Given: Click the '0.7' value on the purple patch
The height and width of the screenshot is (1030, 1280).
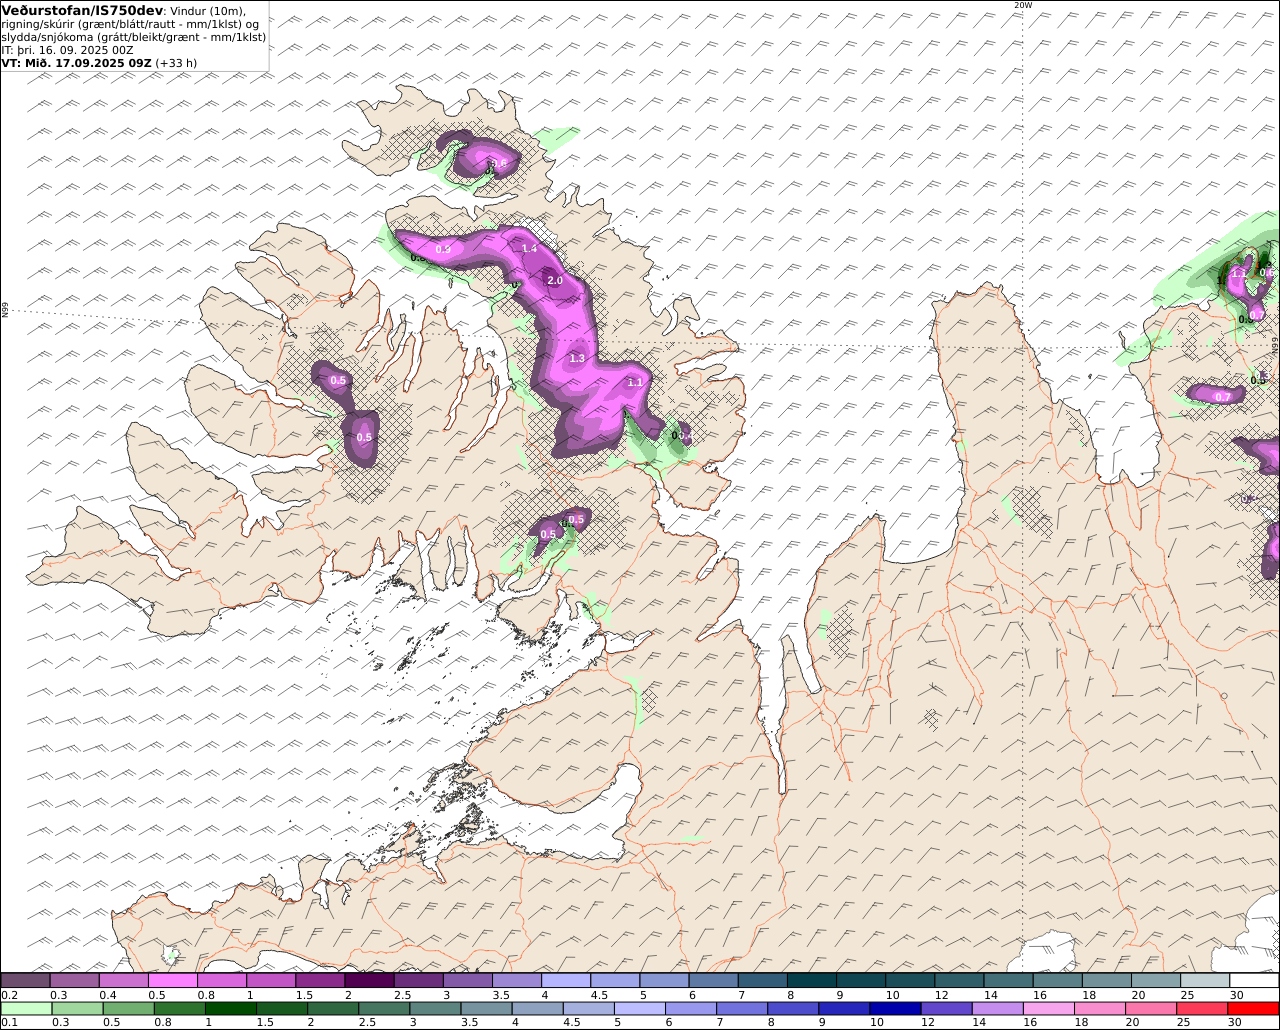Looking at the screenshot, I should [x=1223, y=397].
